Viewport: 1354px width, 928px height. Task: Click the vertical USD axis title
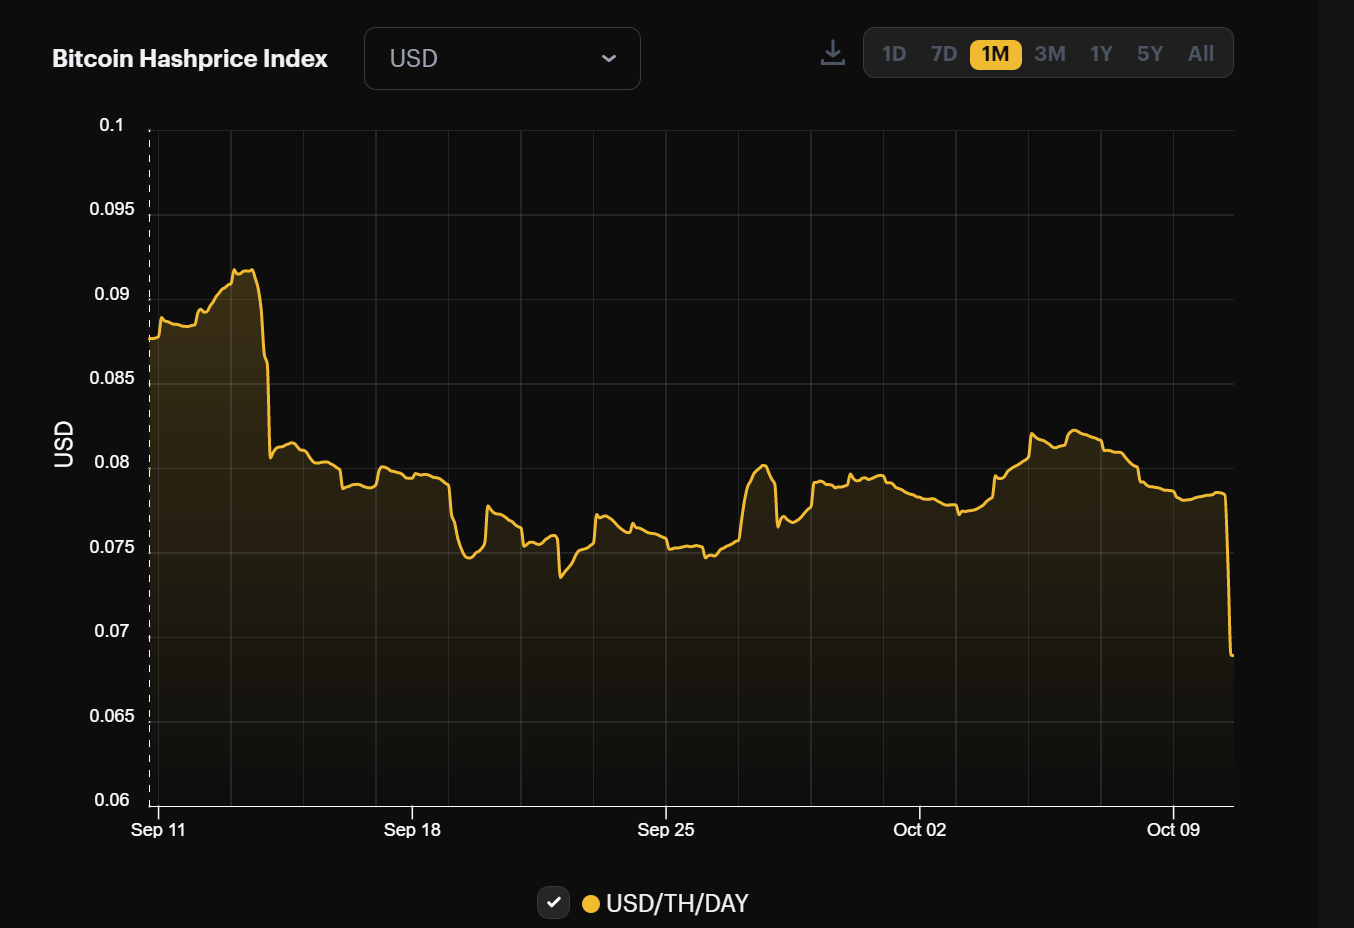tap(64, 444)
